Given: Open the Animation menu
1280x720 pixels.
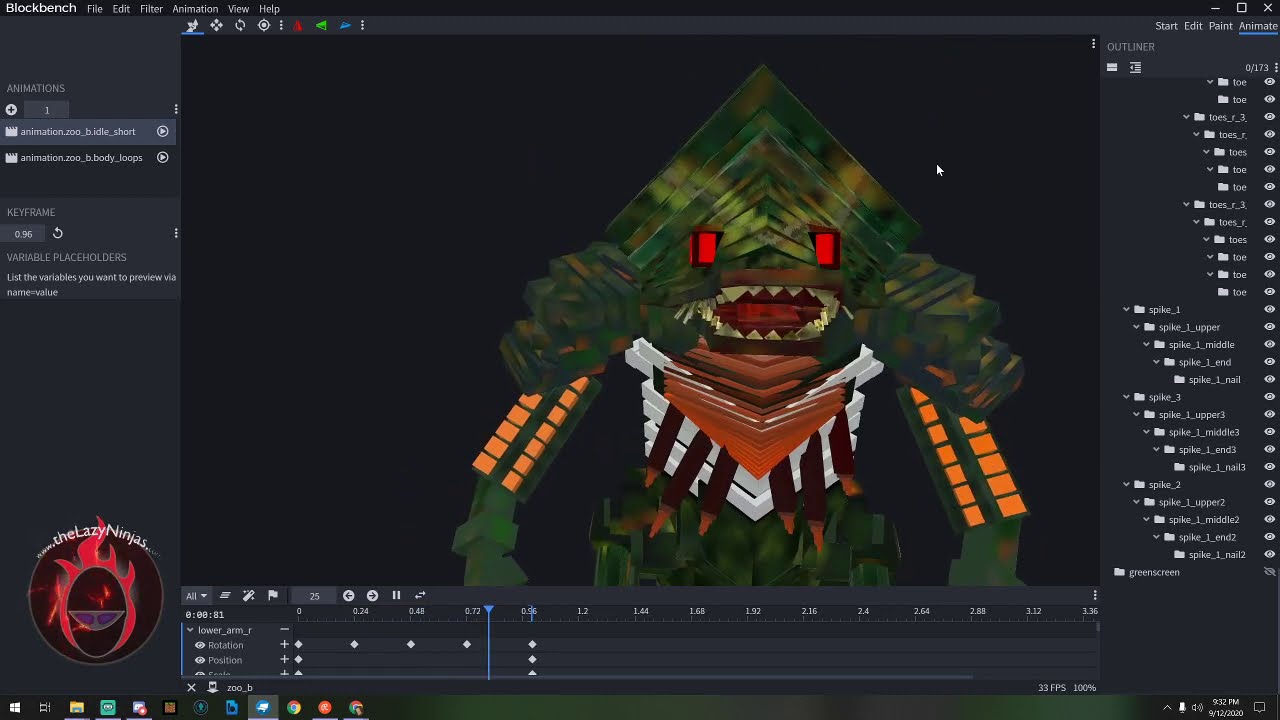Looking at the screenshot, I should 195,9.
